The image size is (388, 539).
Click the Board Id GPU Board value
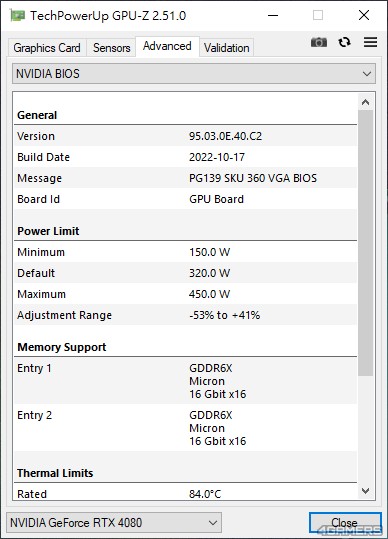pyautogui.click(x=217, y=199)
